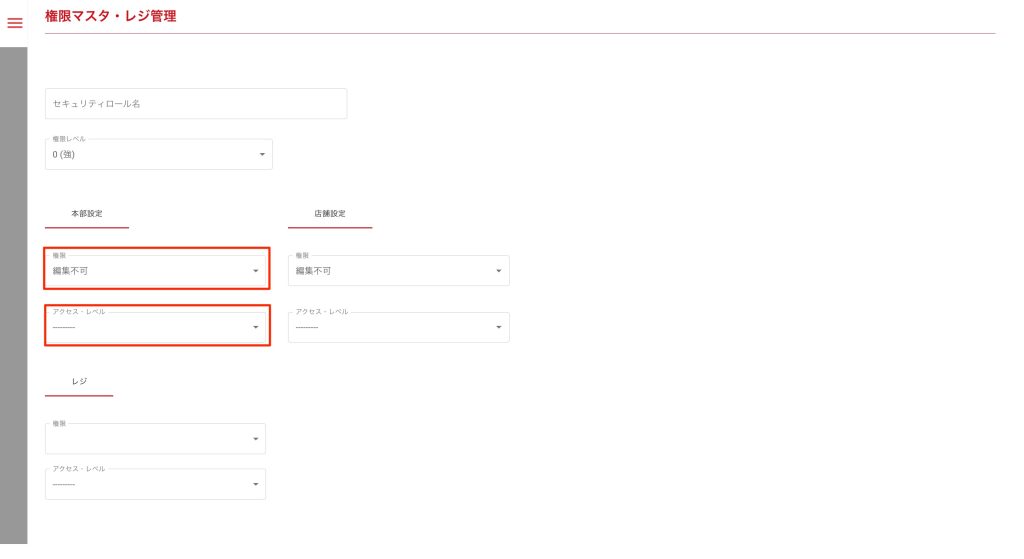
Task: Click the レジ アクセス・レベル dropdown arrow
Action: click(x=256, y=485)
